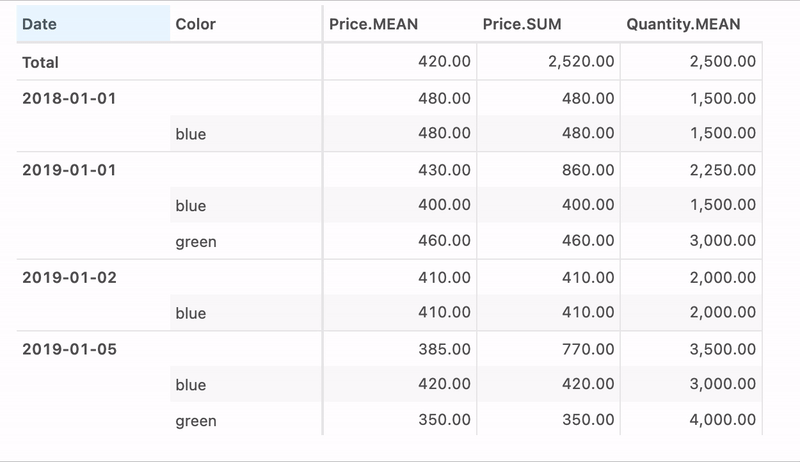Sort by the Price.MEAN column header
800x462 pixels.
[373, 24]
